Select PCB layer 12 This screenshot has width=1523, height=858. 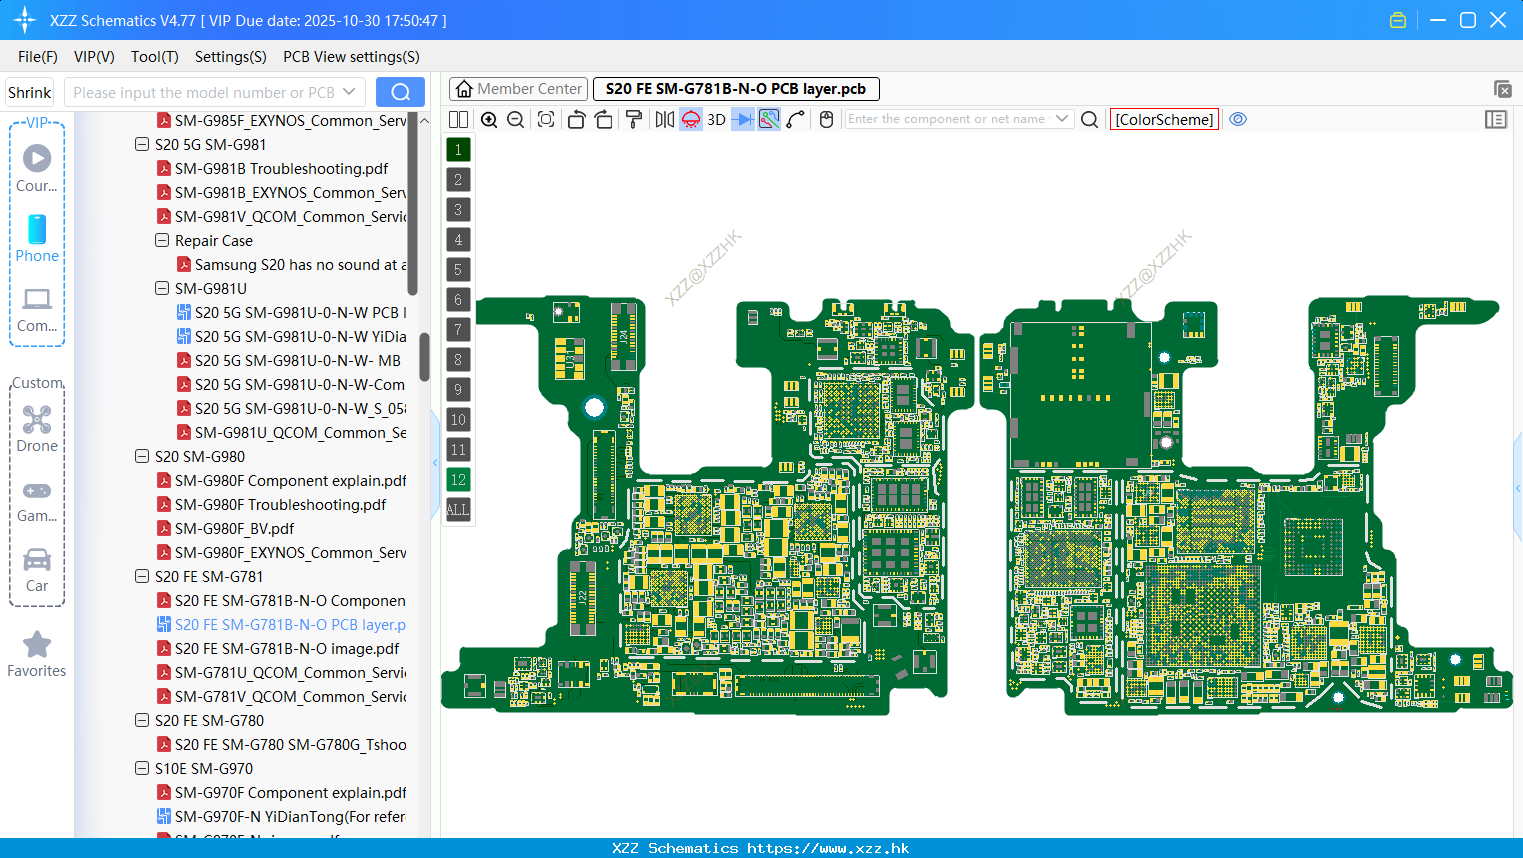[458, 480]
